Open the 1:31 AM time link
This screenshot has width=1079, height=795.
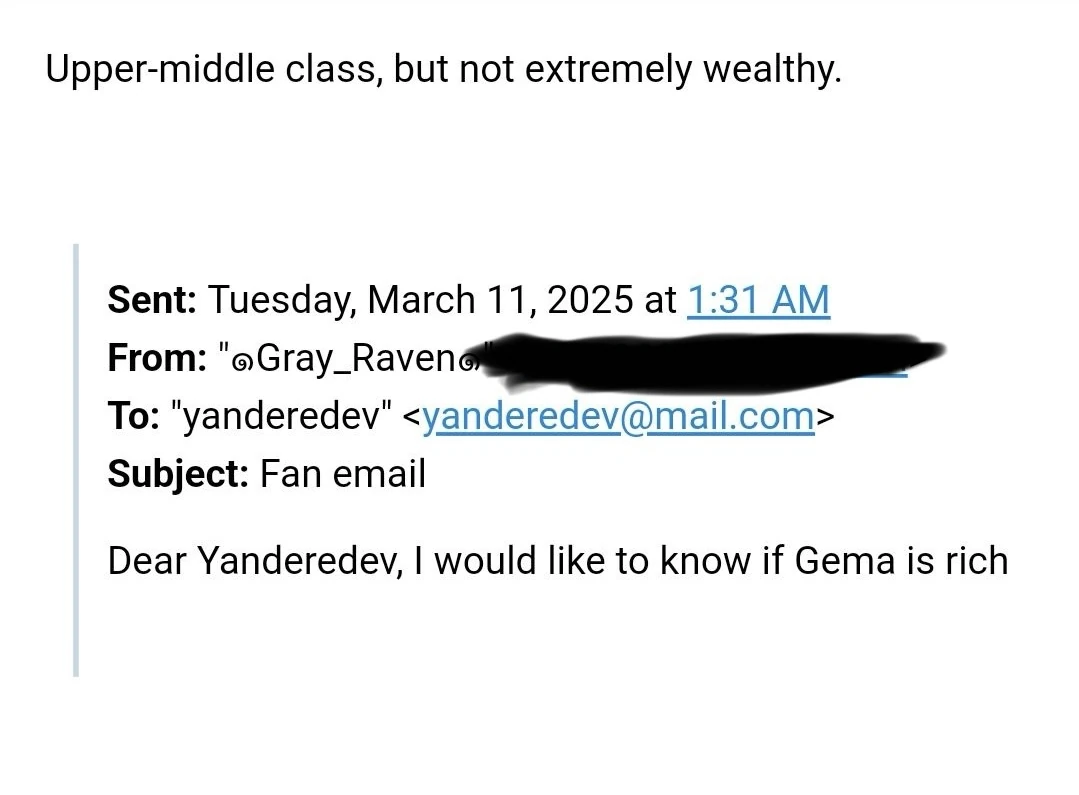pyautogui.click(x=758, y=299)
